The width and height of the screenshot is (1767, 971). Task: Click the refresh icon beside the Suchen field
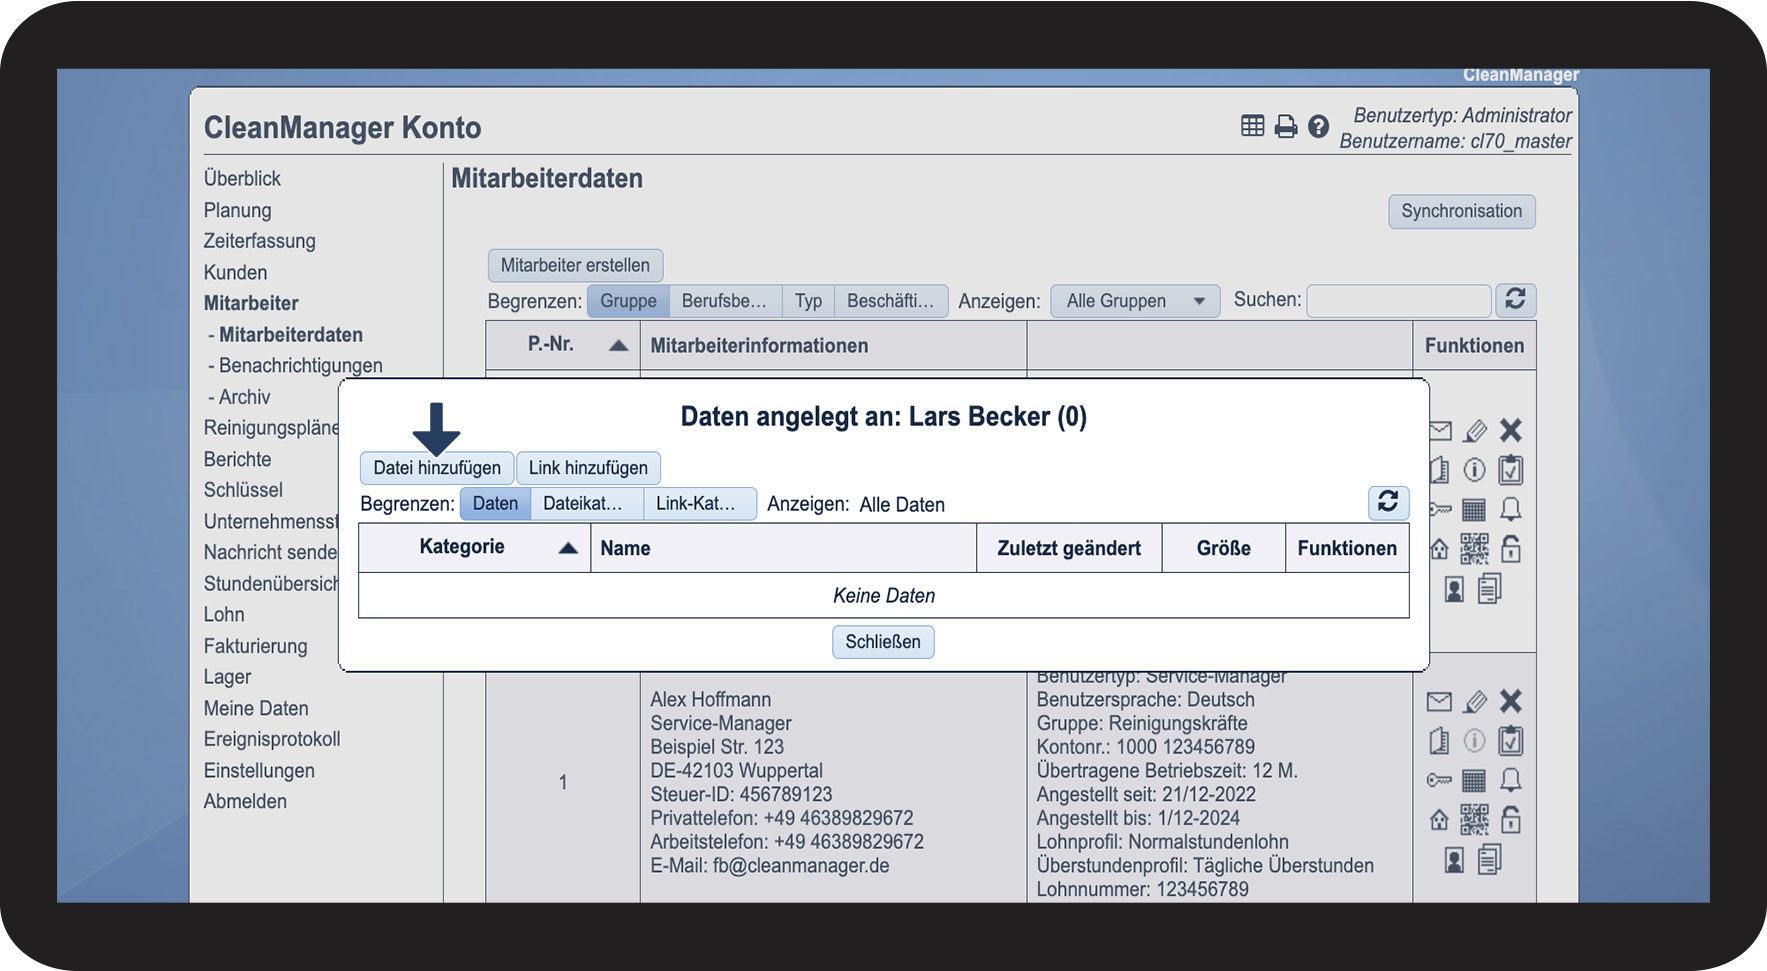tap(1515, 300)
